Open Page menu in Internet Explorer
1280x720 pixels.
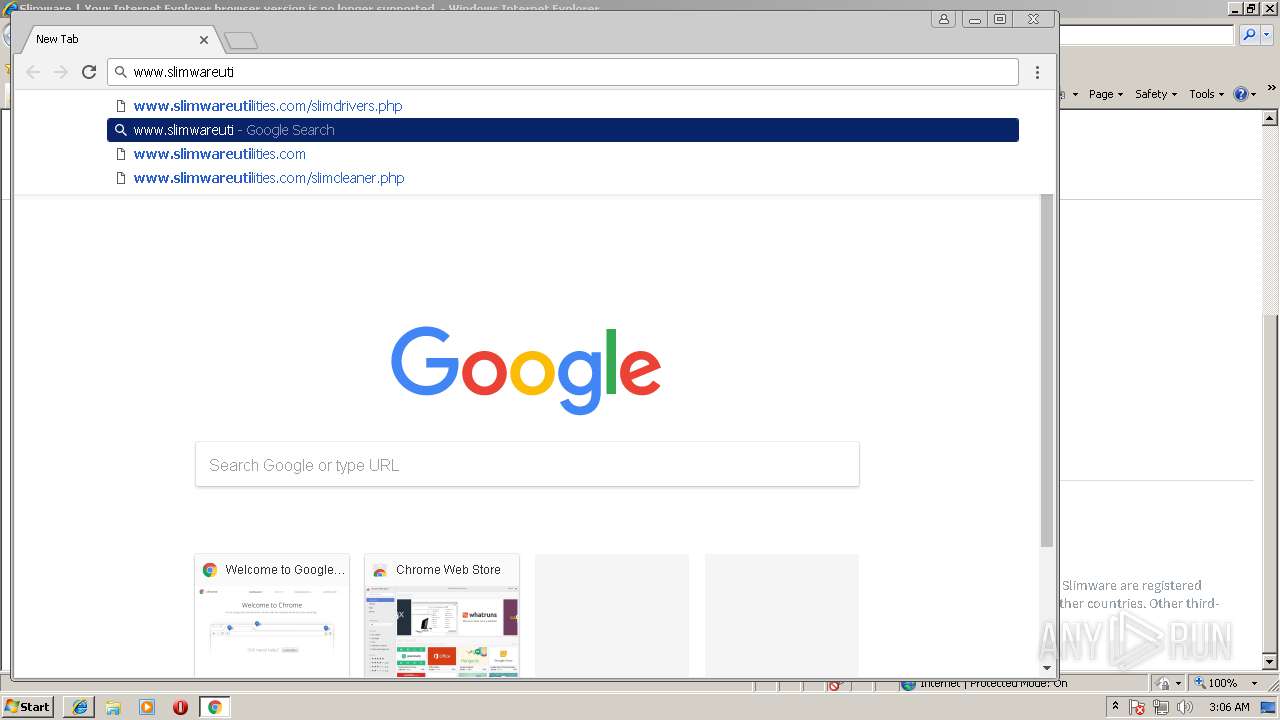click(x=1105, y=94)
